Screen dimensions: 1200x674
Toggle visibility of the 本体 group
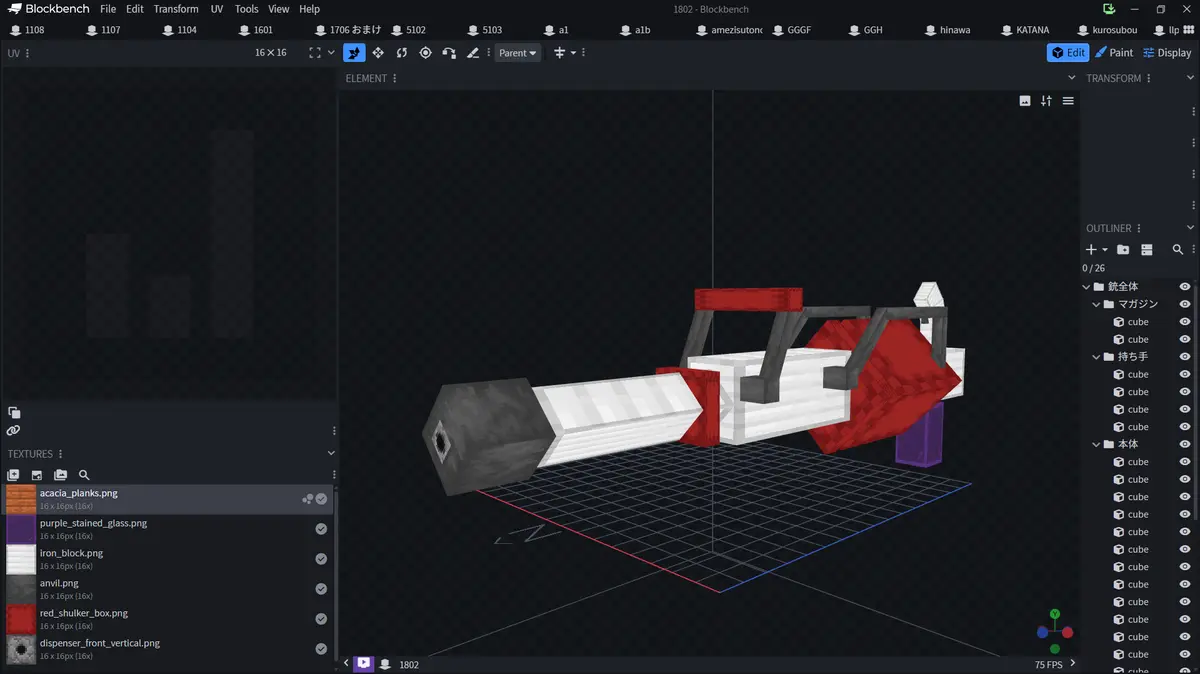point(1185,444)
